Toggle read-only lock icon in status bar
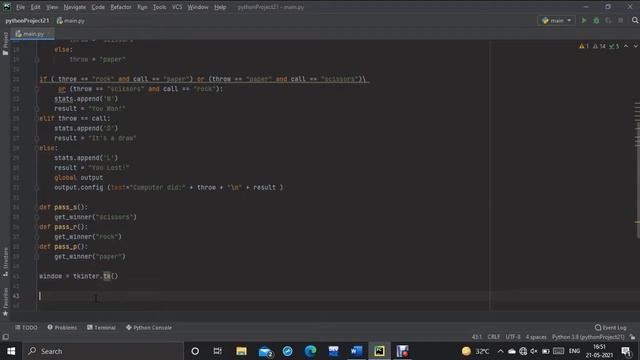 (x=632, y=337)
